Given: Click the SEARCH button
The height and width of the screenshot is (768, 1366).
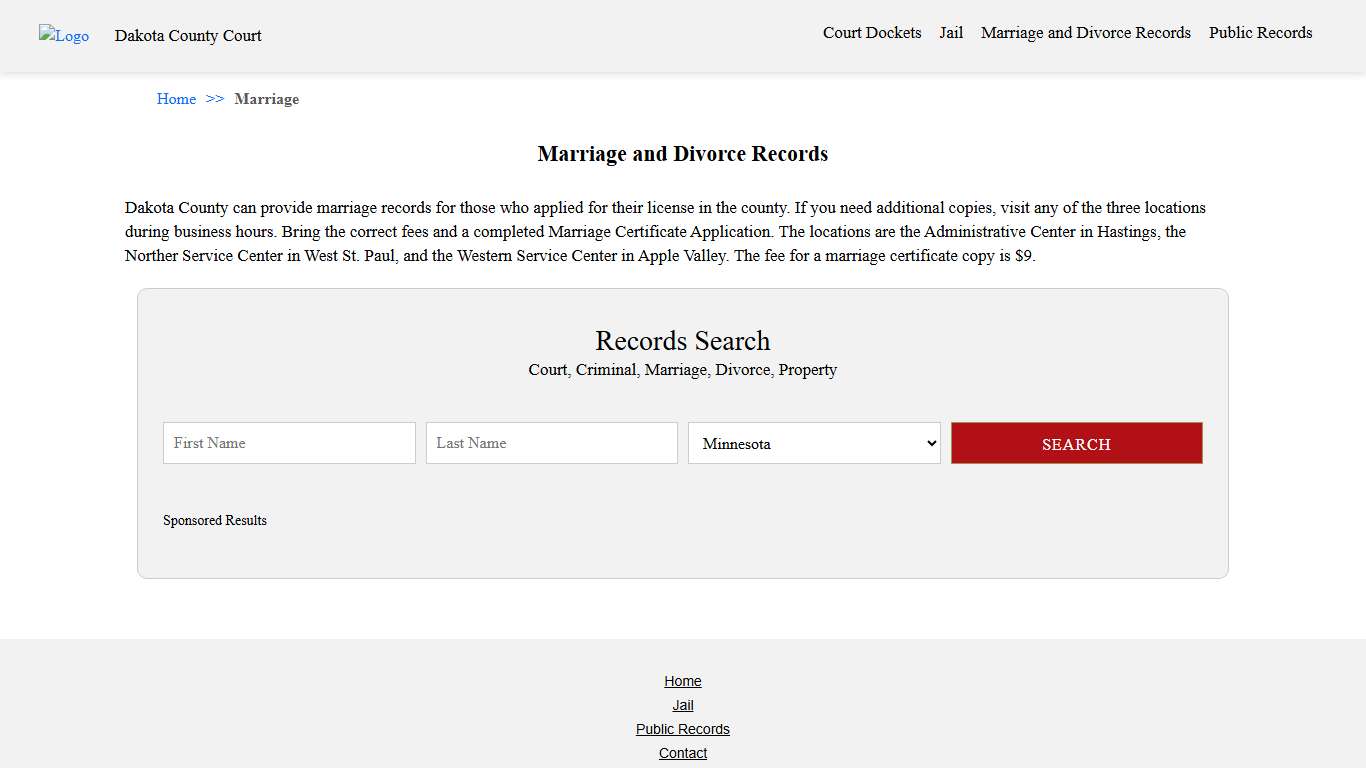Looking at the screenshot, I should tap(1076, 443).
